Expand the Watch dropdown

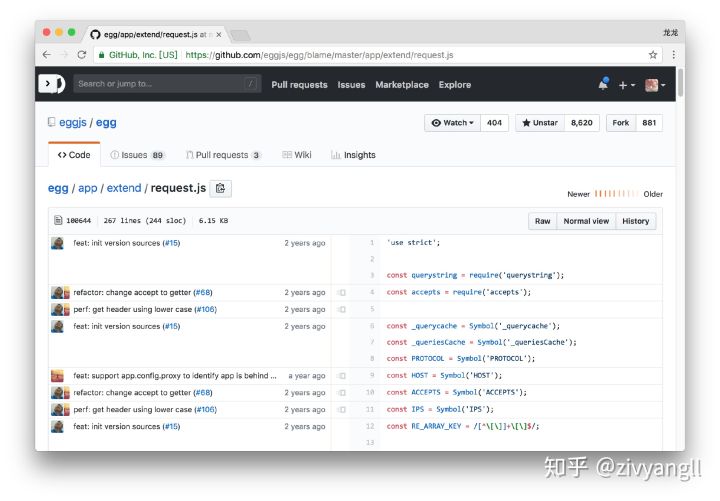tap(452, 123)
